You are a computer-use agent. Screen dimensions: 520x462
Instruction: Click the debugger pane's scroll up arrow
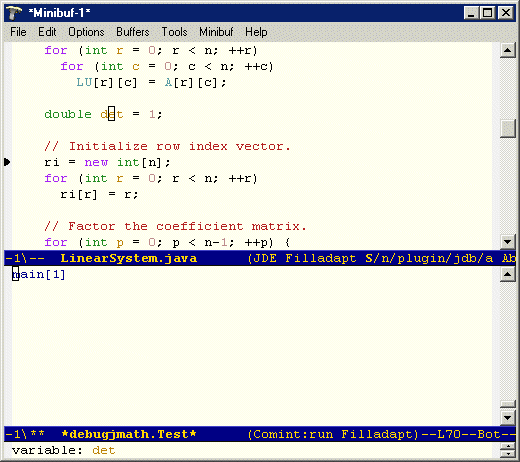coord(508,275)
